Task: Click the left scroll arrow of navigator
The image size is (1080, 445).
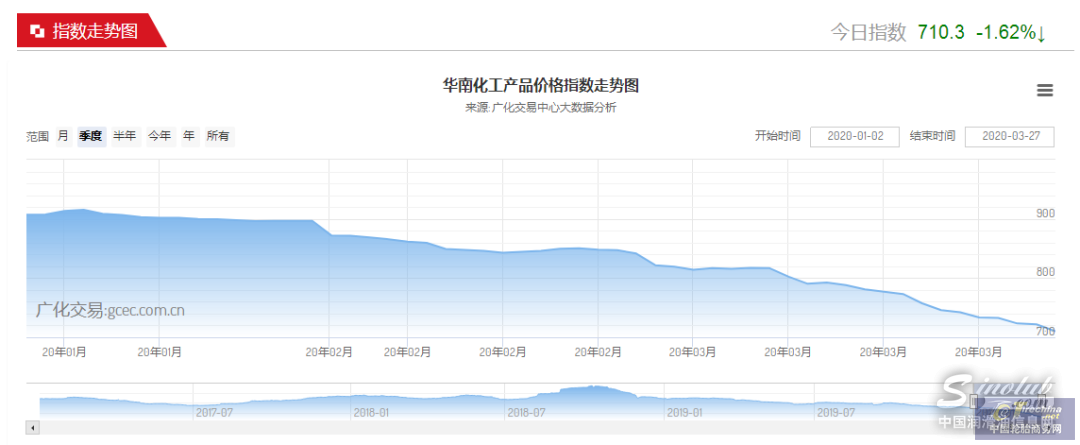Action: click(33, 428)
